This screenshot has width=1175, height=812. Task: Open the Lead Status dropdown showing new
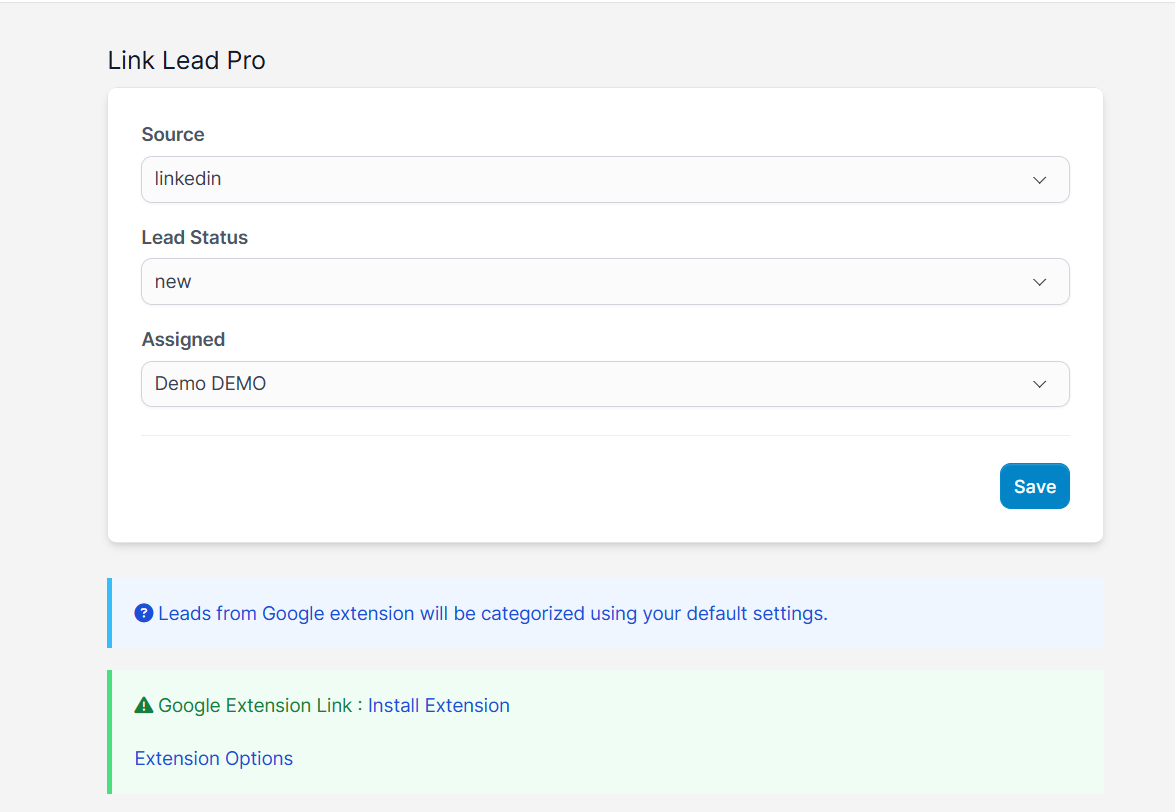pyautogui.click(x=605, y=282)
